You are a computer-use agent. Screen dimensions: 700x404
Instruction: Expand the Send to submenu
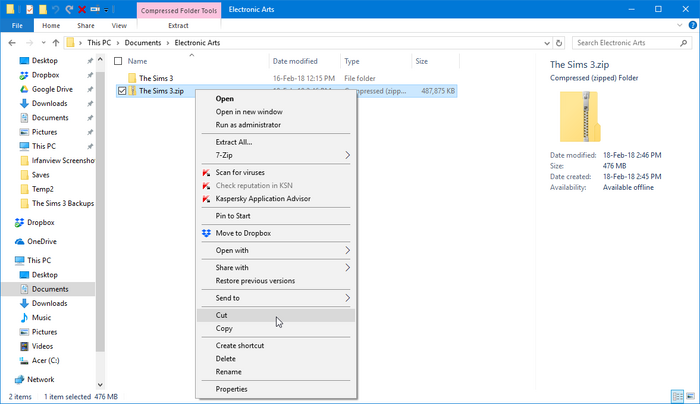point(276,298)
